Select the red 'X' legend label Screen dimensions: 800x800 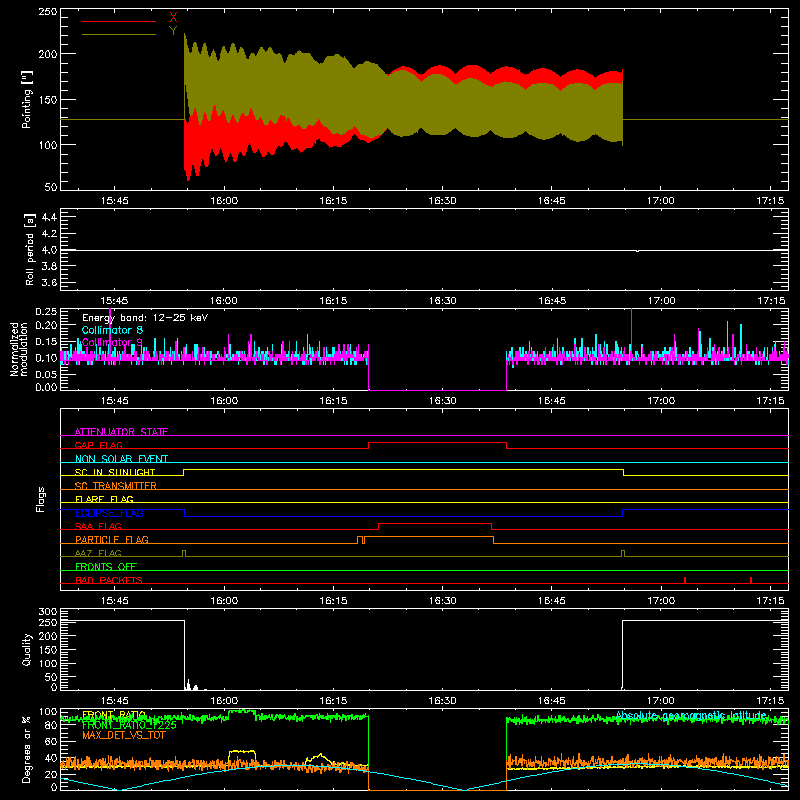coord(173,18)
